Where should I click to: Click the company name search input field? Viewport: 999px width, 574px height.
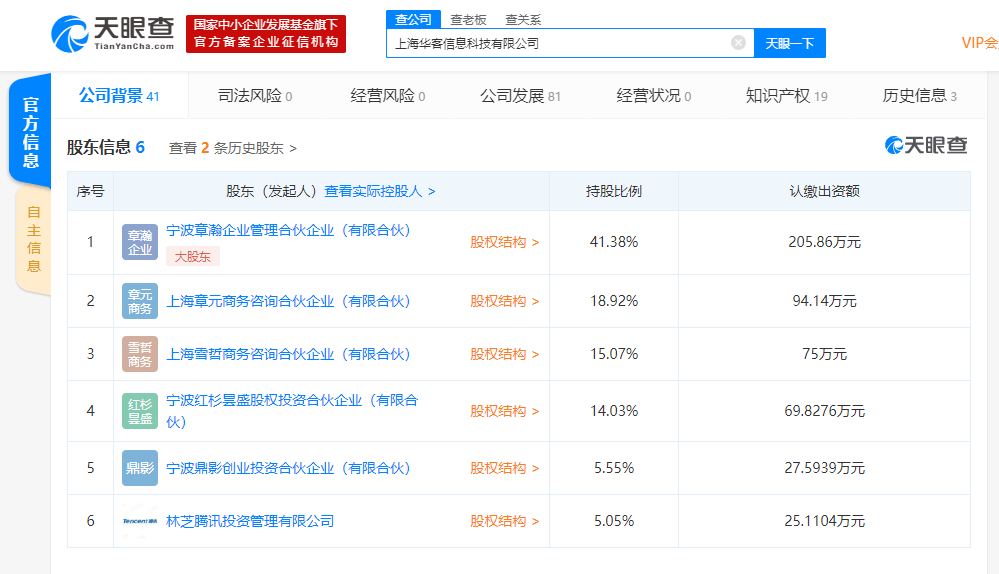tap(558, 43)
